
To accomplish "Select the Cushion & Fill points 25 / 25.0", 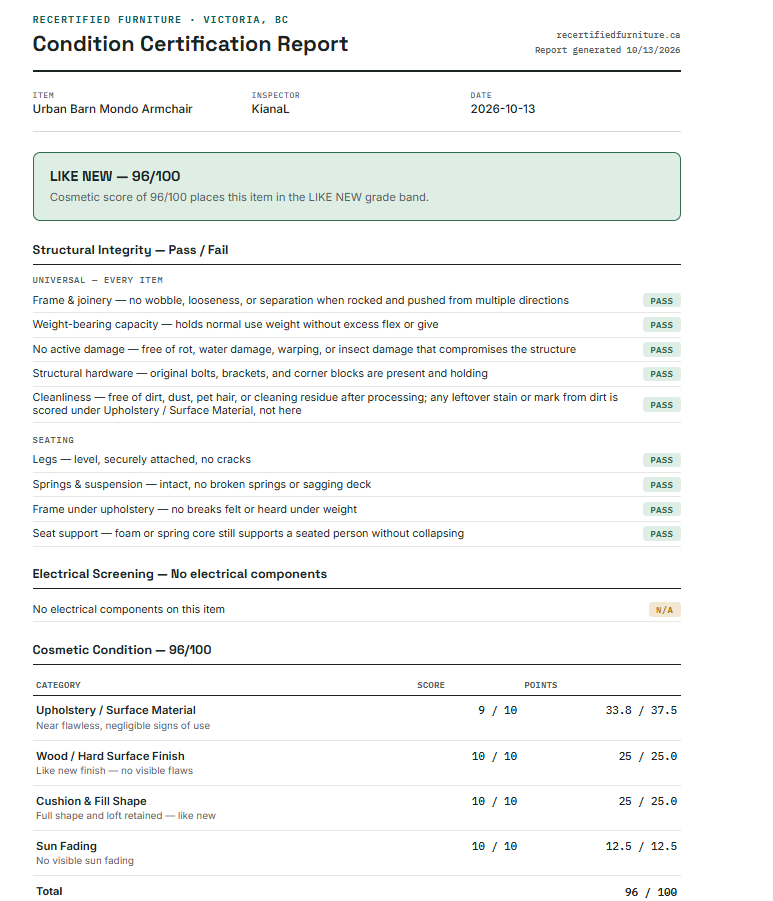I will click(648, 801).
